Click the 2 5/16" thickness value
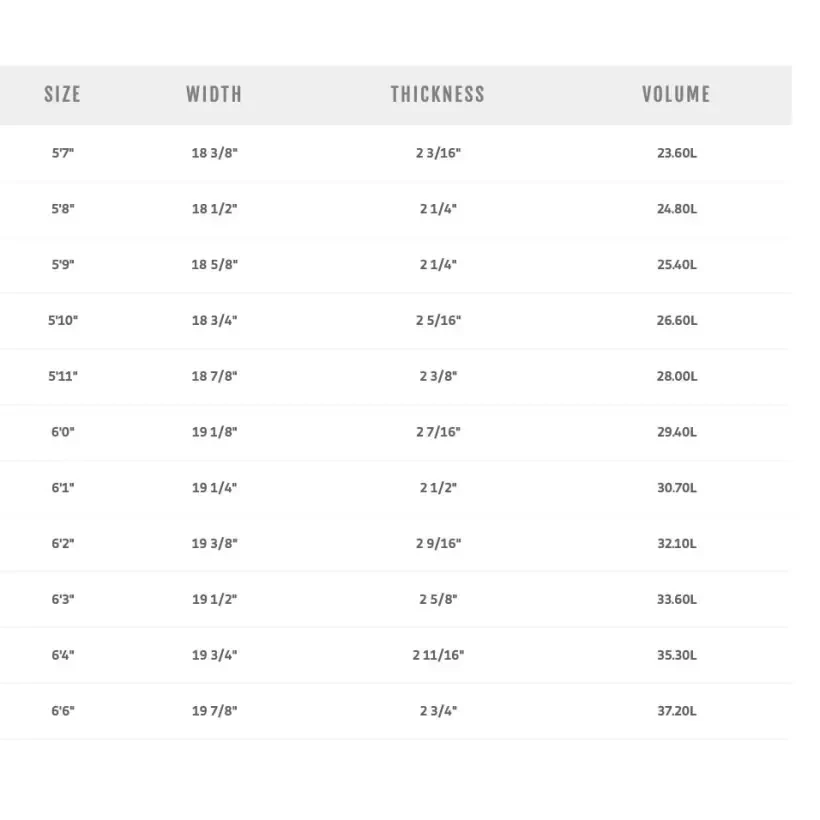This screenshot has height=820, width=820. coord(438,321)
